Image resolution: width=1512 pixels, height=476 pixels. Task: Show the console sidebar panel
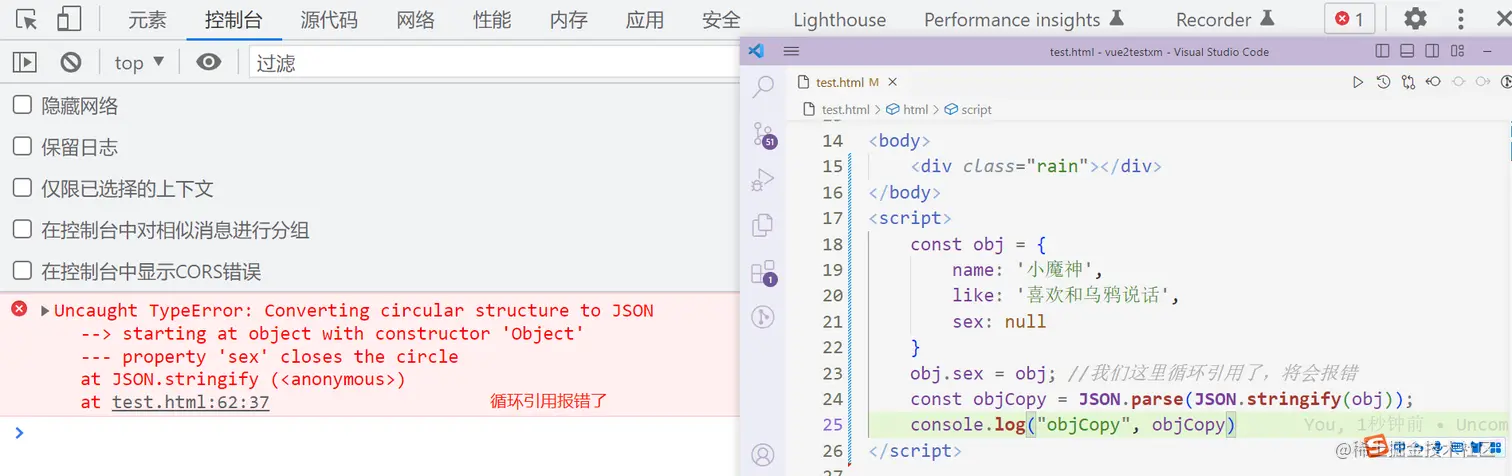pos(24,62)
